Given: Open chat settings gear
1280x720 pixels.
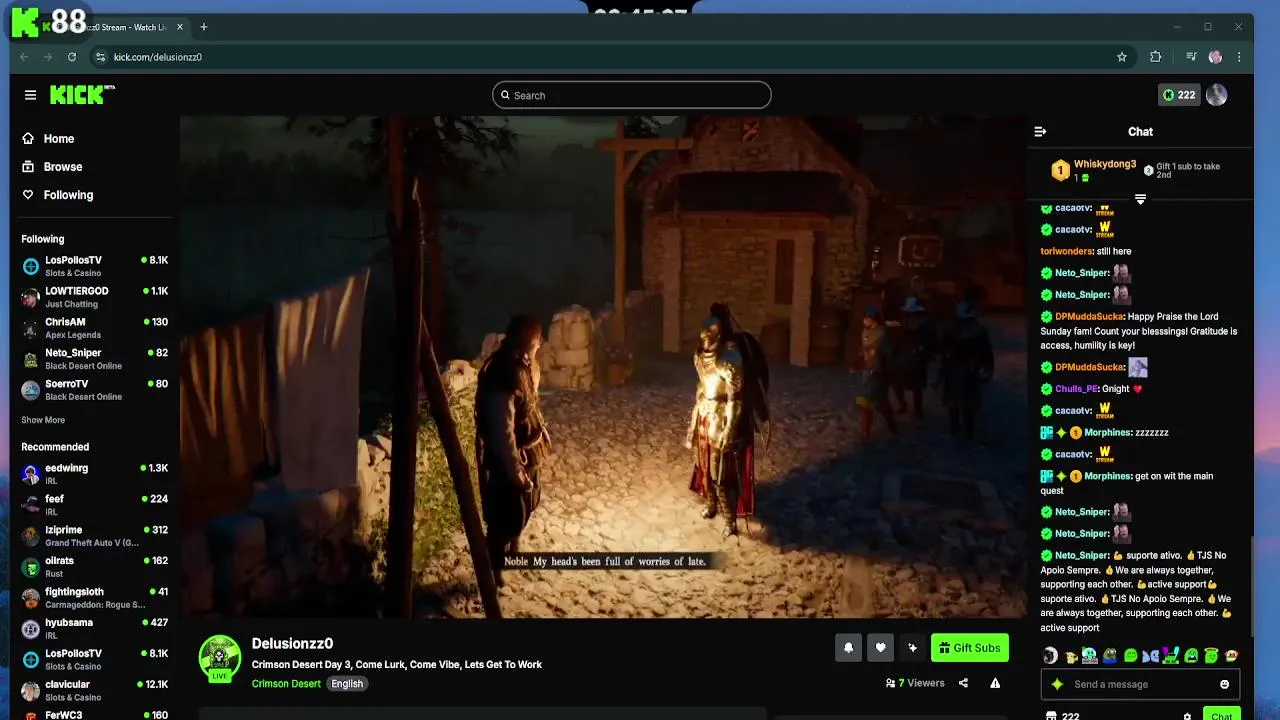Looking at the screenshot, I should point(1187,716).
